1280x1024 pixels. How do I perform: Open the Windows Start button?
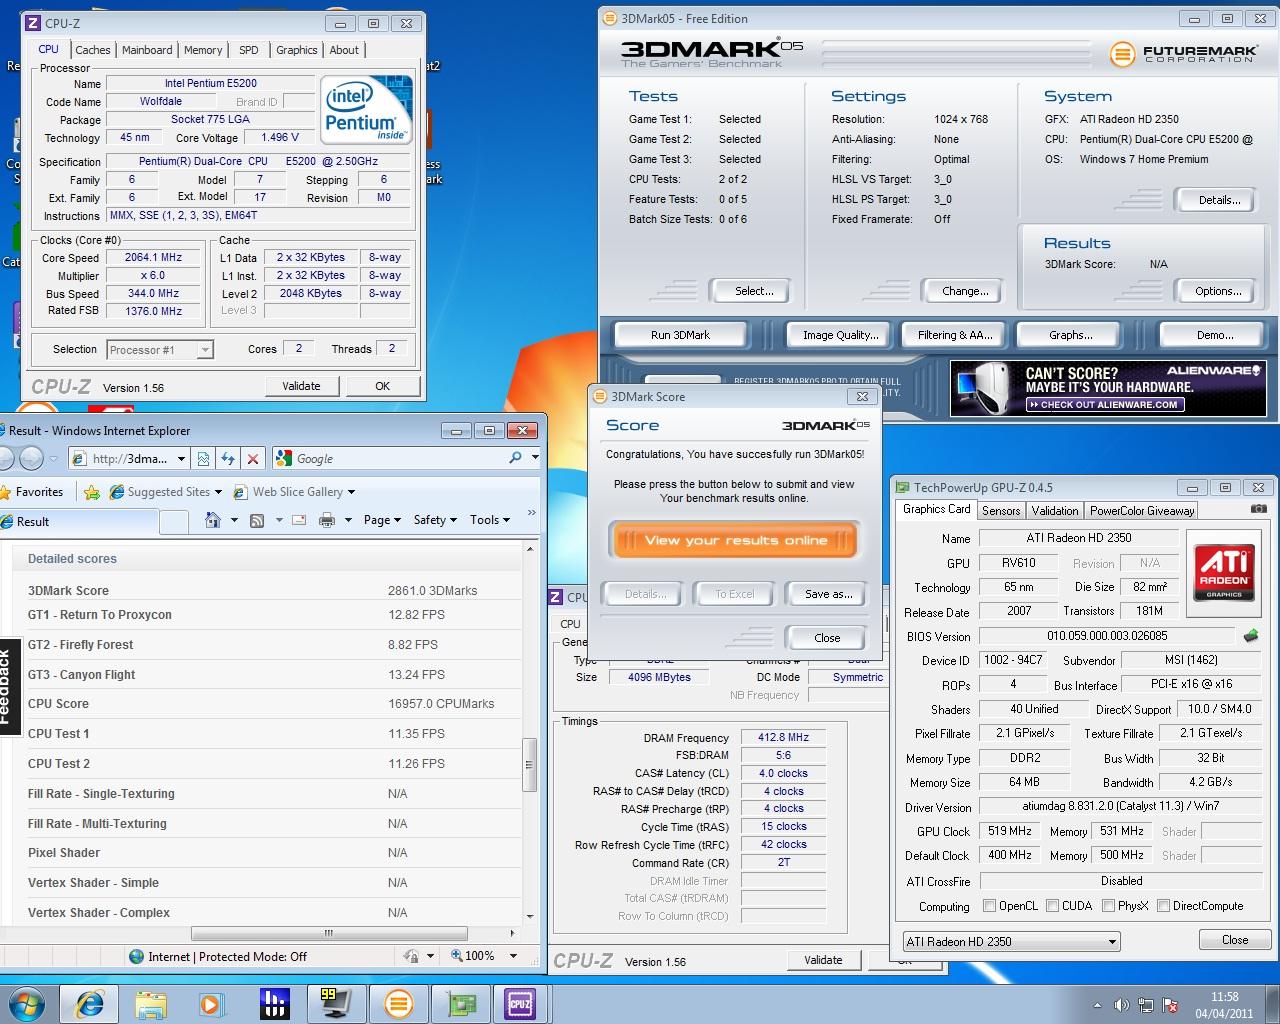click(27, 1003)
